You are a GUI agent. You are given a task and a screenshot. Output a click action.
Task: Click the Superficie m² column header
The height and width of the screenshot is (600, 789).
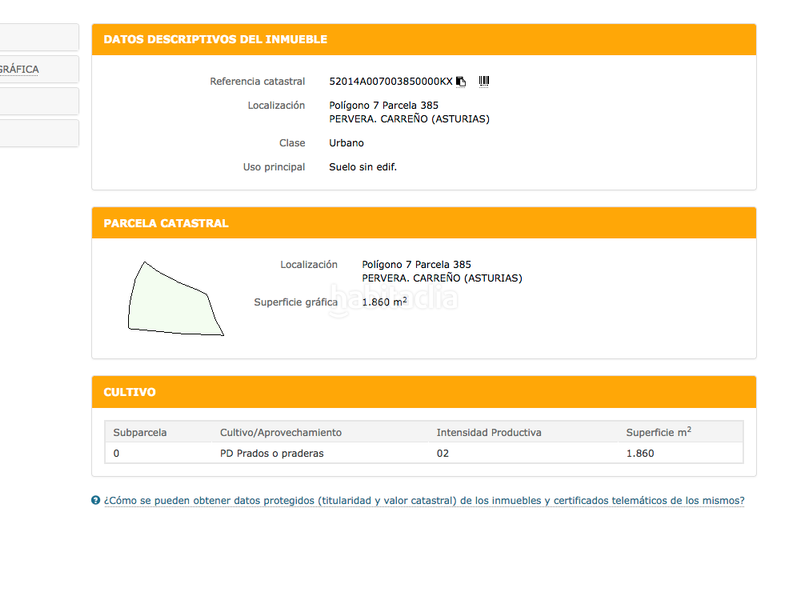coord(658,433)
